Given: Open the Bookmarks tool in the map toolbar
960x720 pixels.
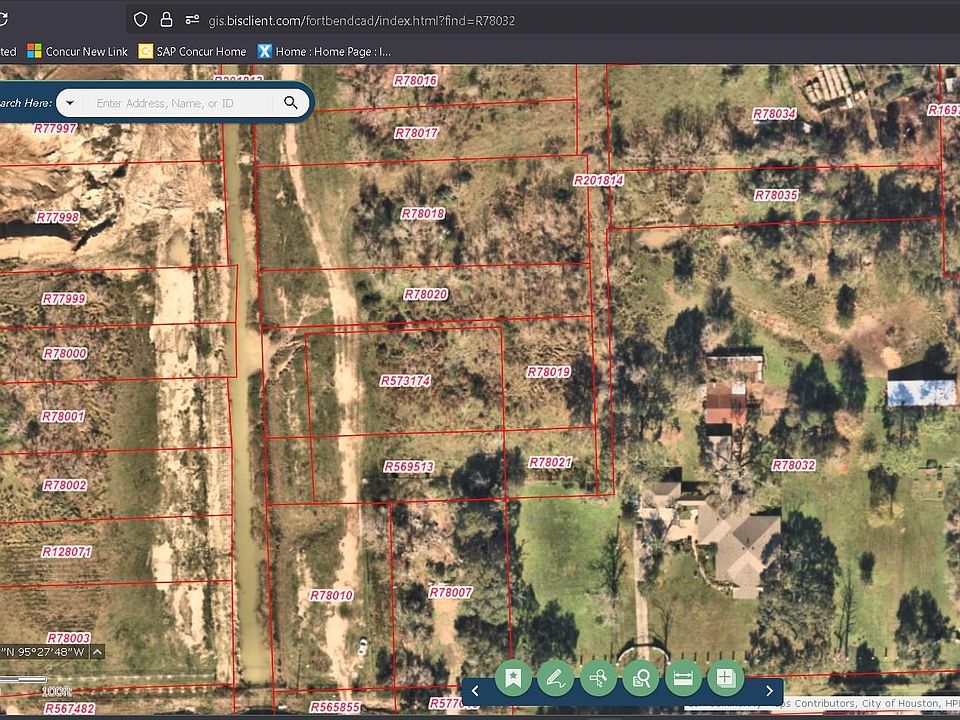Looking at the screenshot, I should 513,679.
